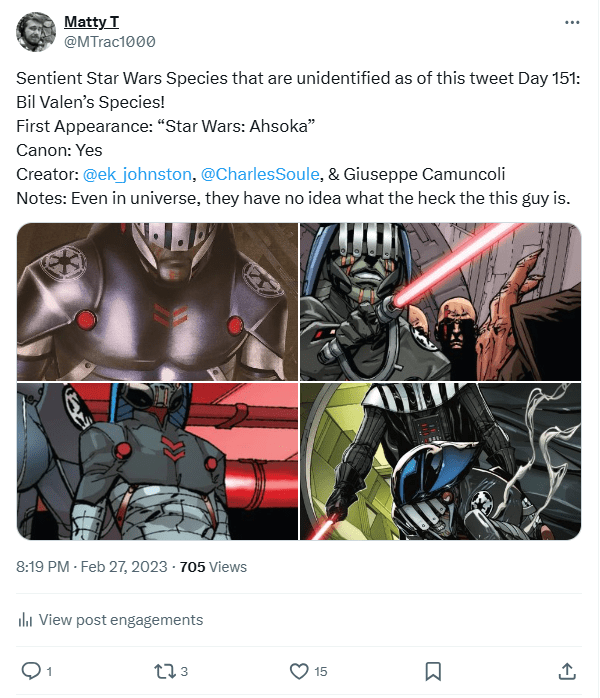Open the top-right red lightsaber image
The height and width of the screenshot is (698, 600).
pos(440,301)
